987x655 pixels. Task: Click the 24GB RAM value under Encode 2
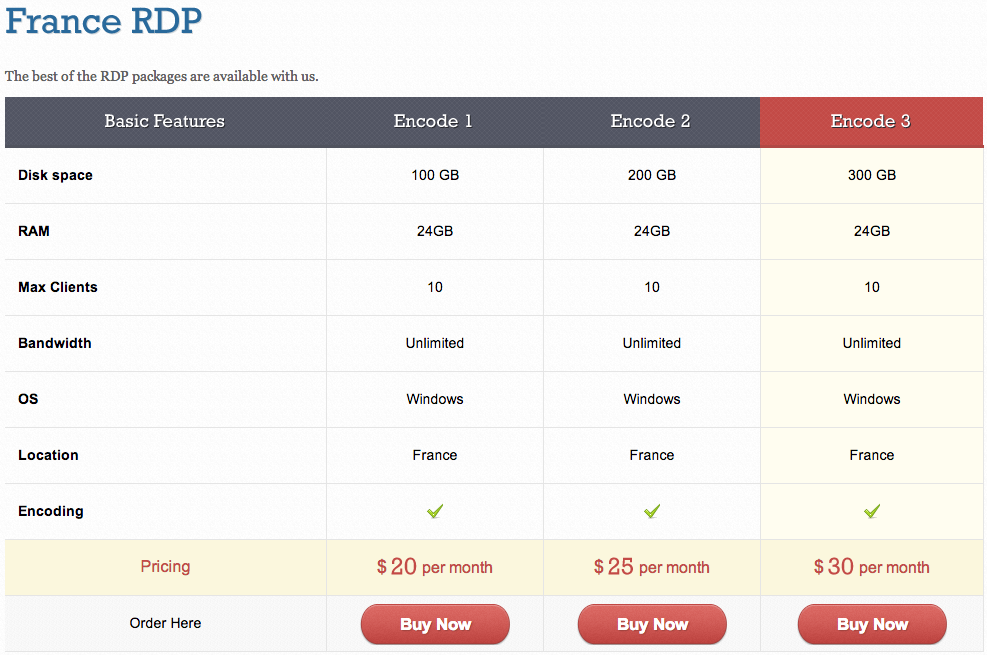pyautogui.click(x=652, y=231)
